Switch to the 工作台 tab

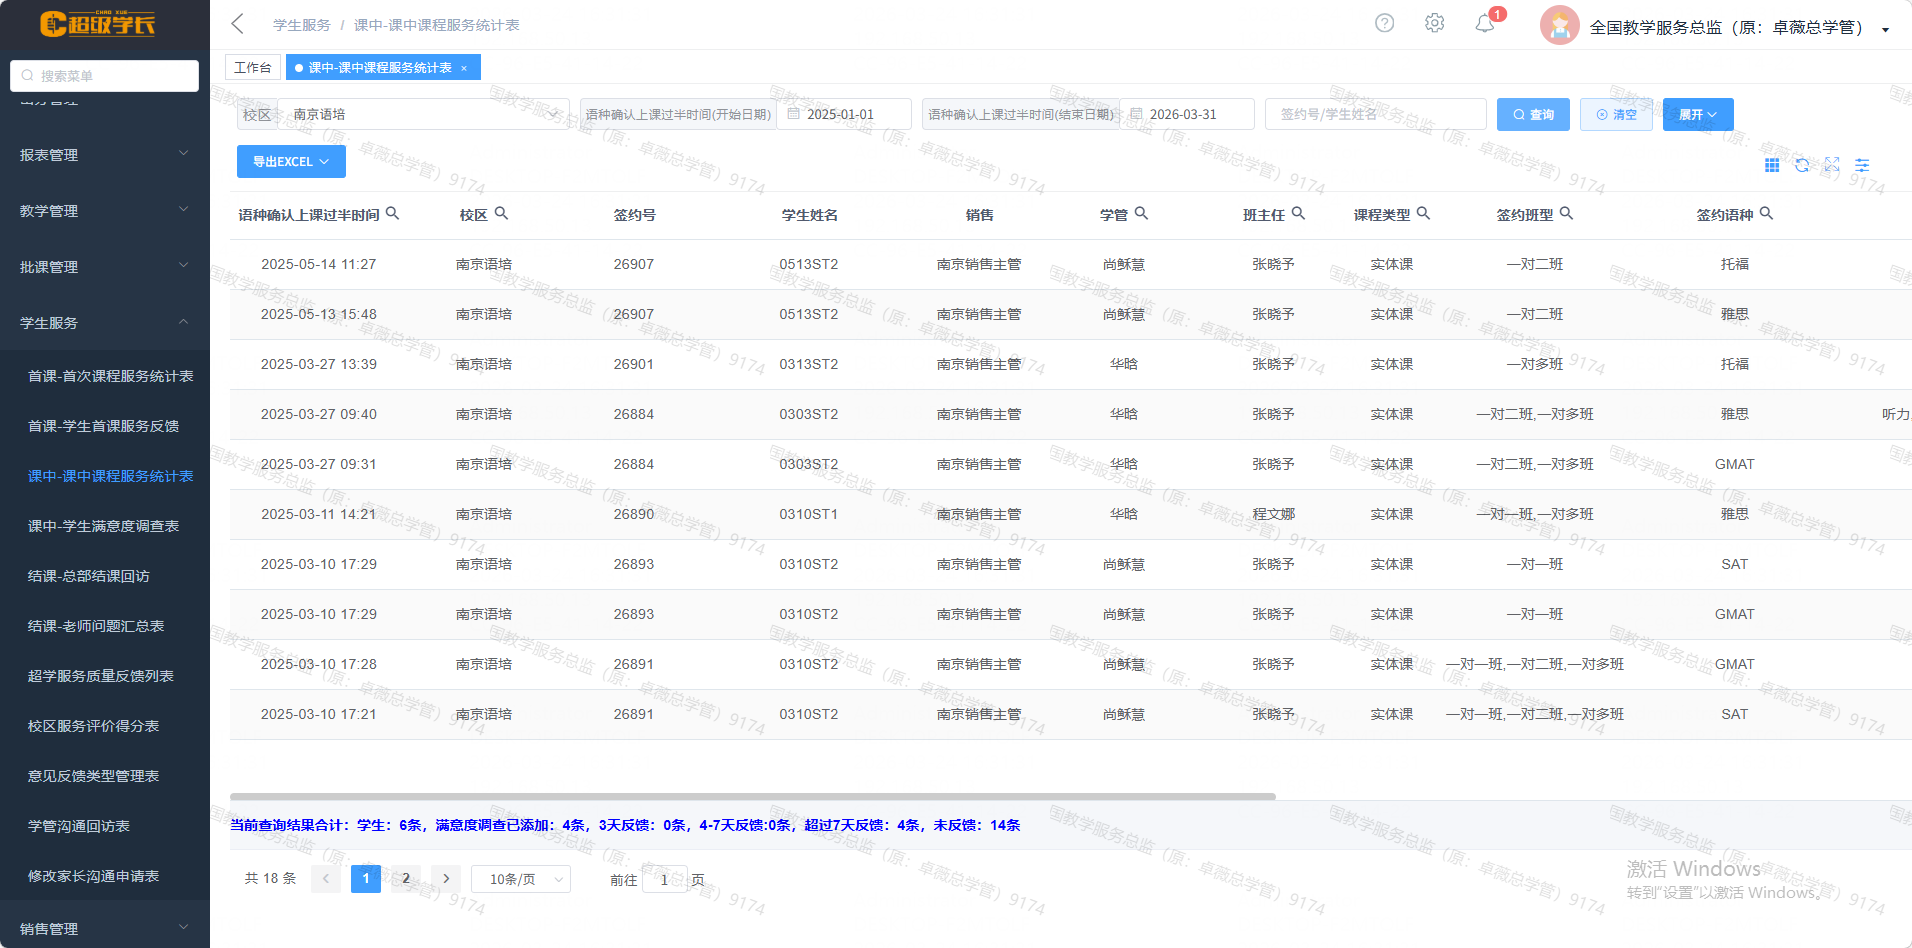click(252, 67)
